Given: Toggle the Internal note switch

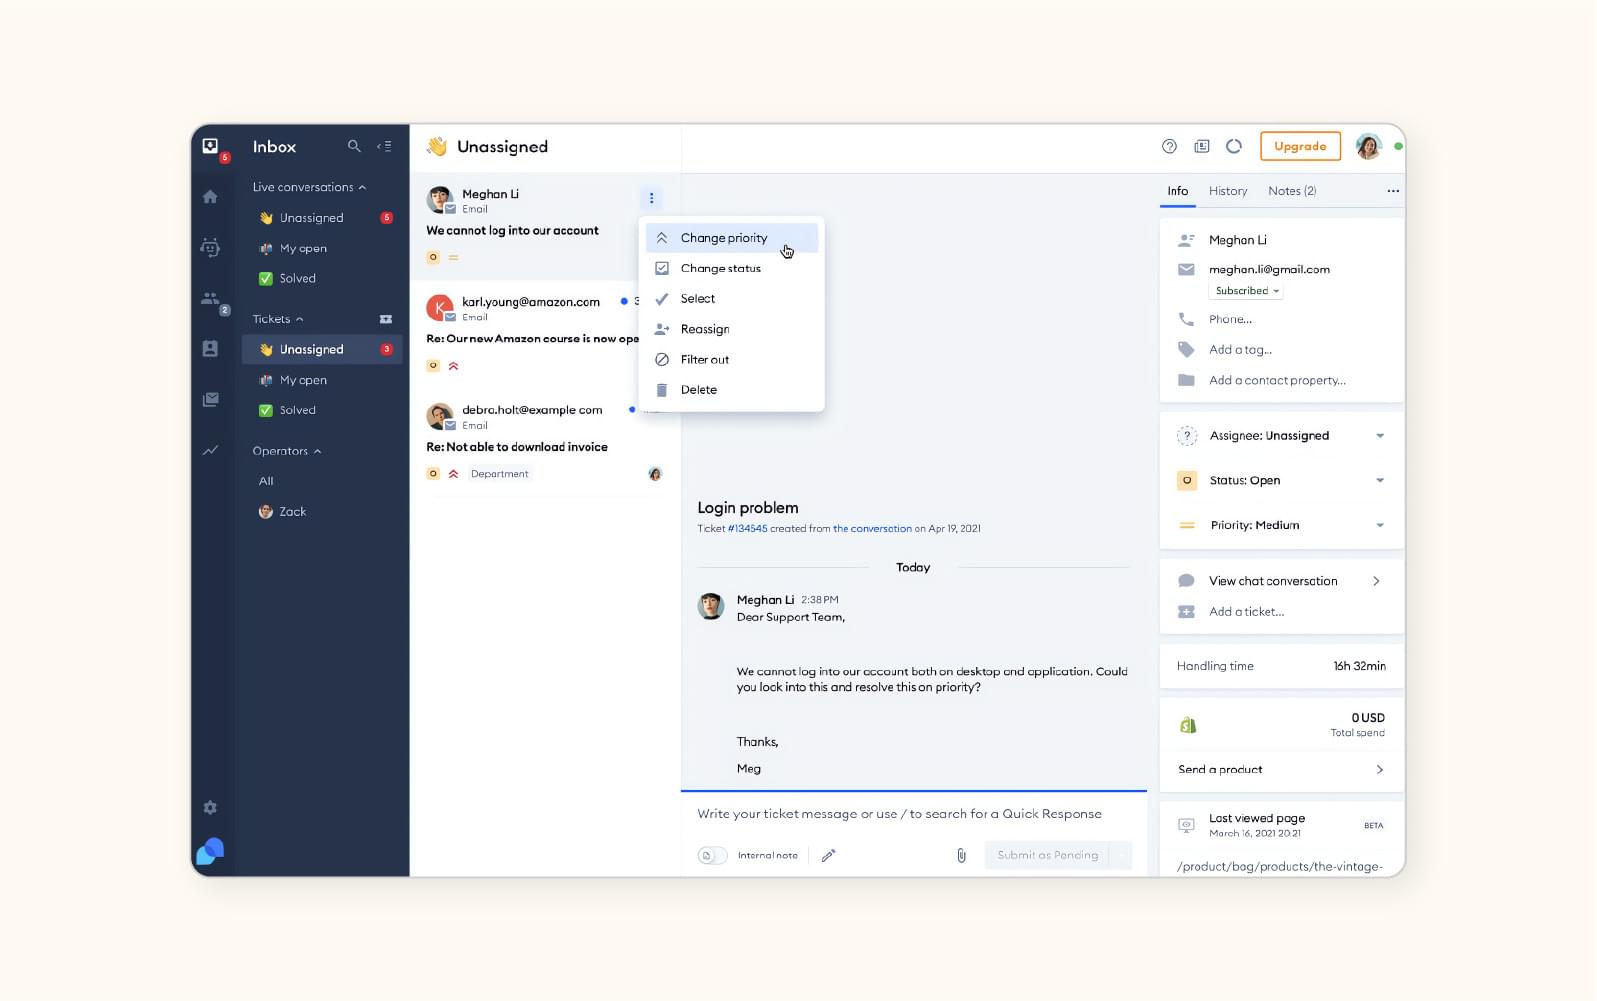Looking at the screenshot, I should click(x=712, y=855).
